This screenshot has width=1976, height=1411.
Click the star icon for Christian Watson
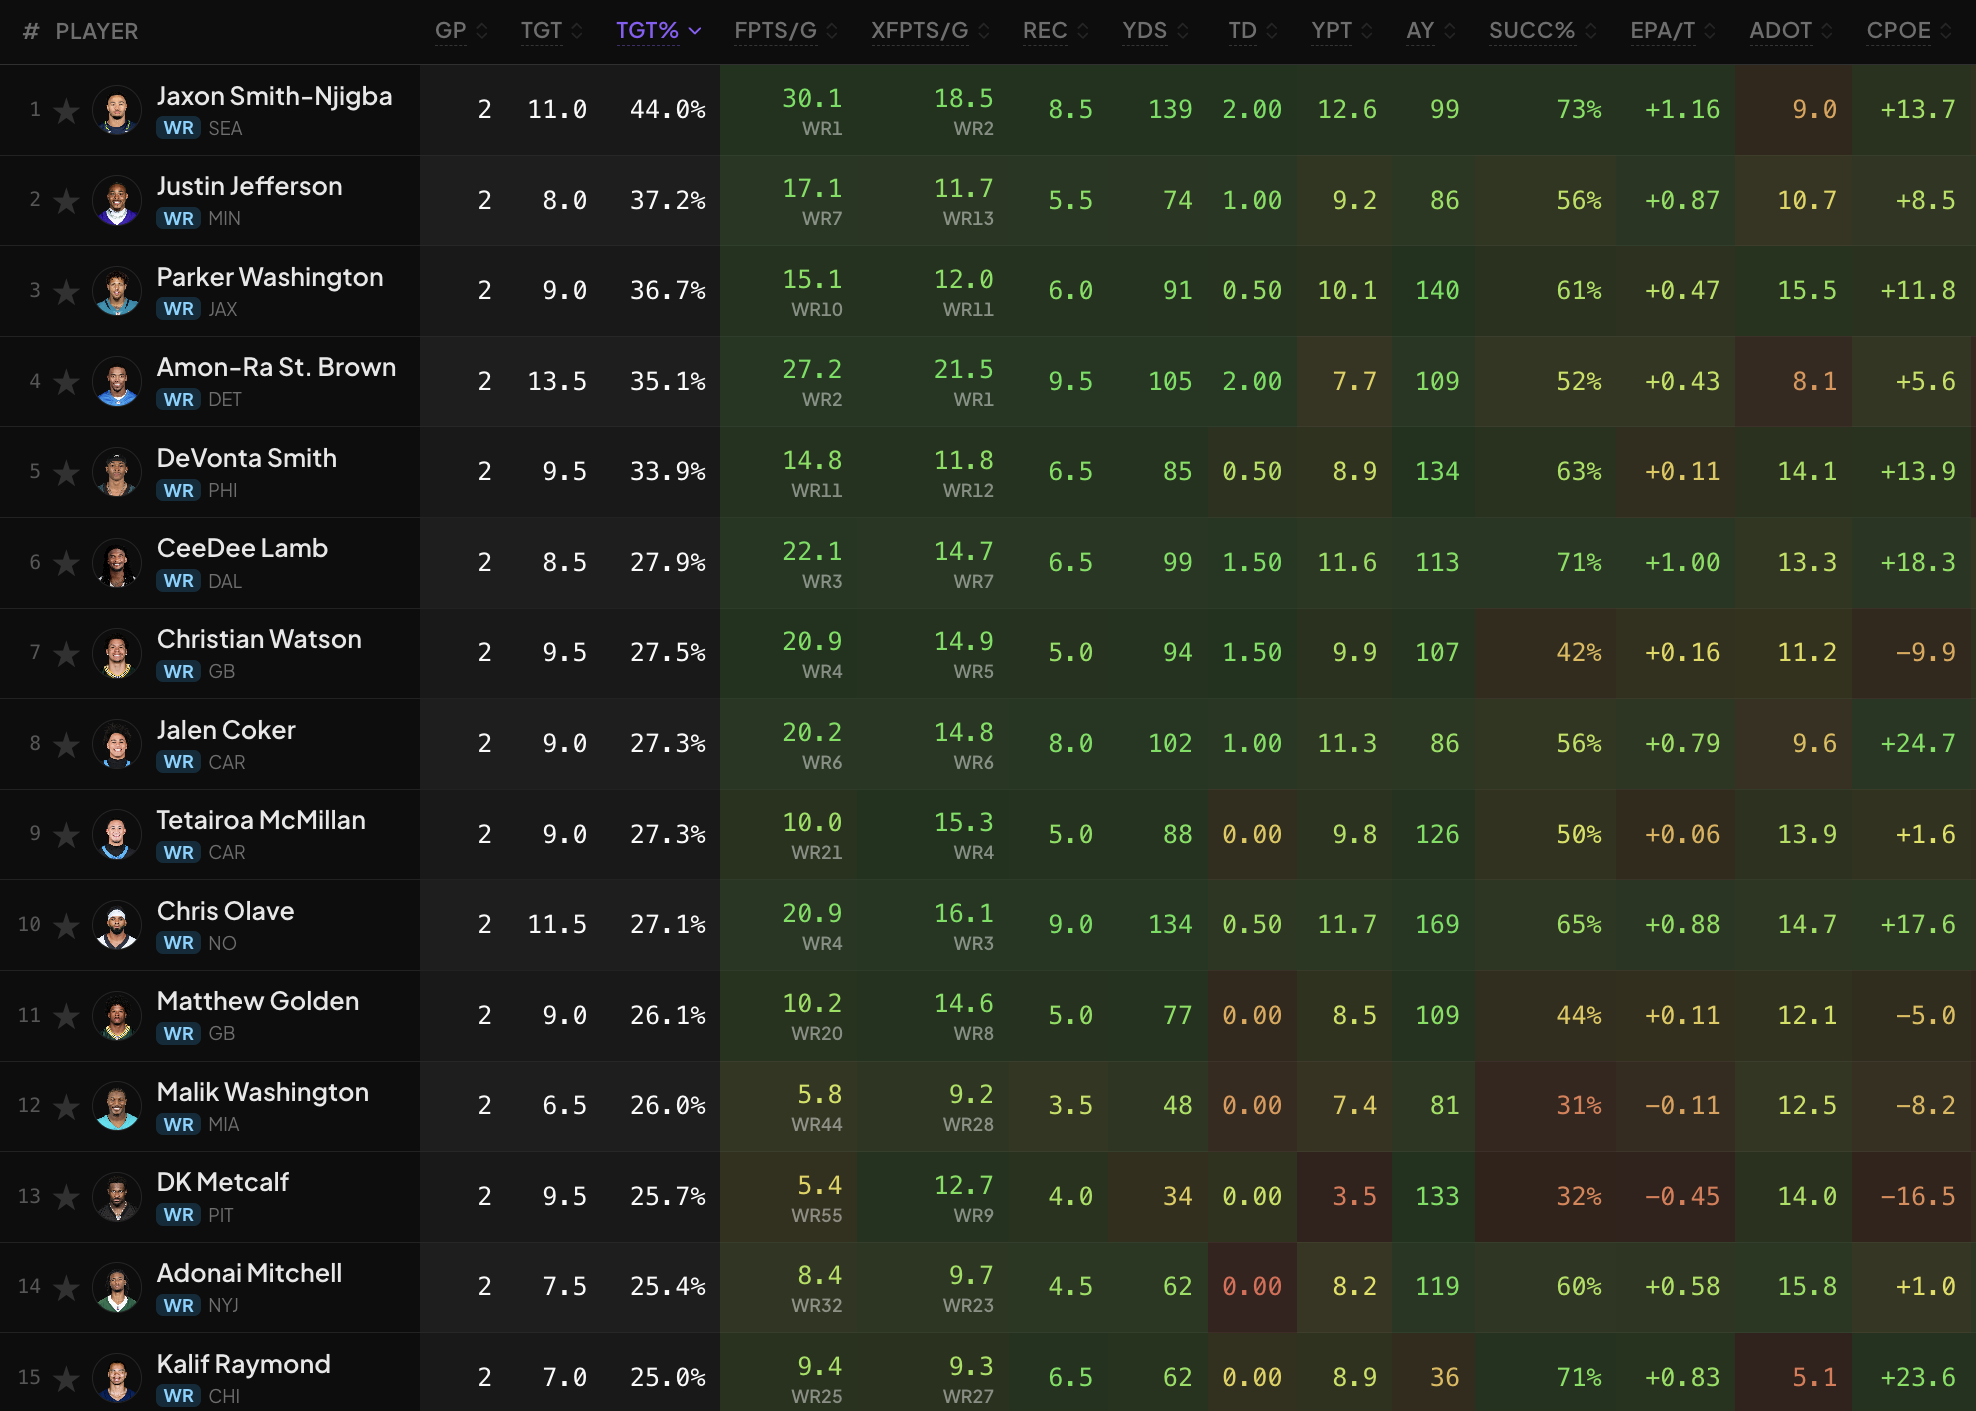click(66, 653)
